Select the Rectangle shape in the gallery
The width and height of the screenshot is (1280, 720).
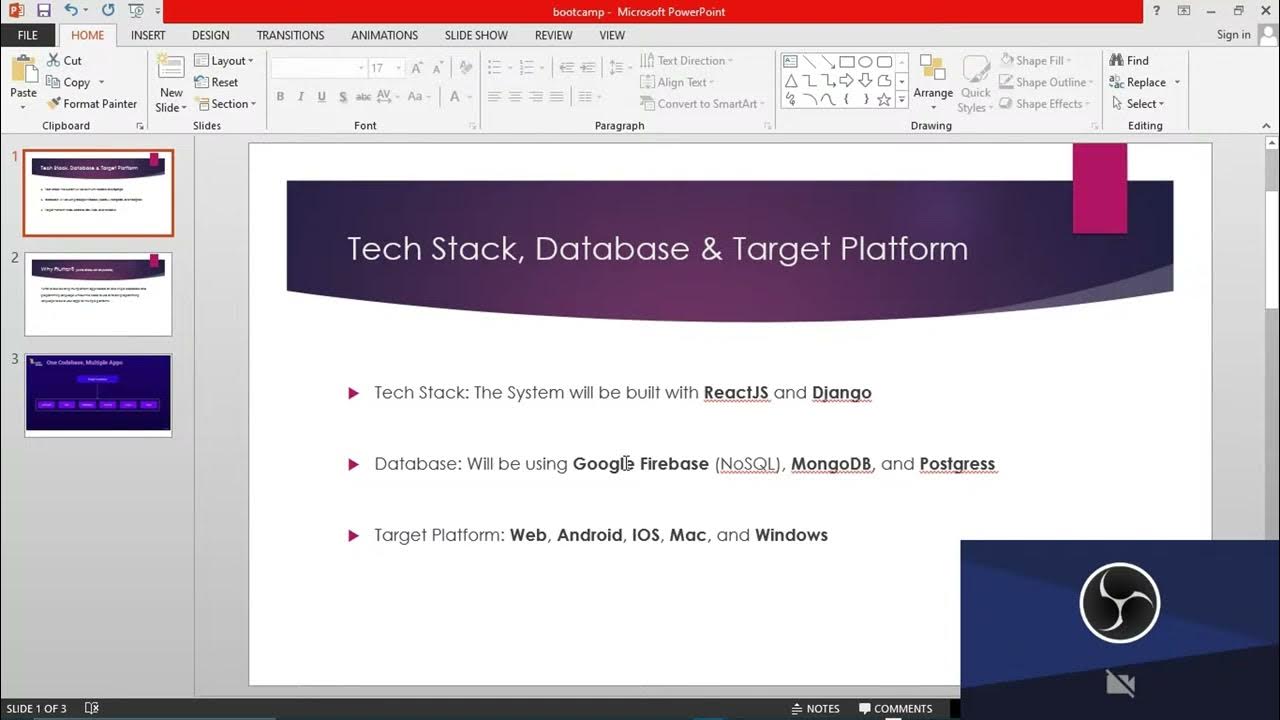(847, 62)
